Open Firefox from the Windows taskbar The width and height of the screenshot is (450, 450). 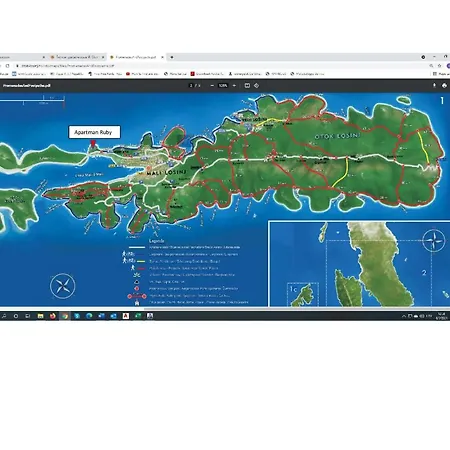[53, 316]
